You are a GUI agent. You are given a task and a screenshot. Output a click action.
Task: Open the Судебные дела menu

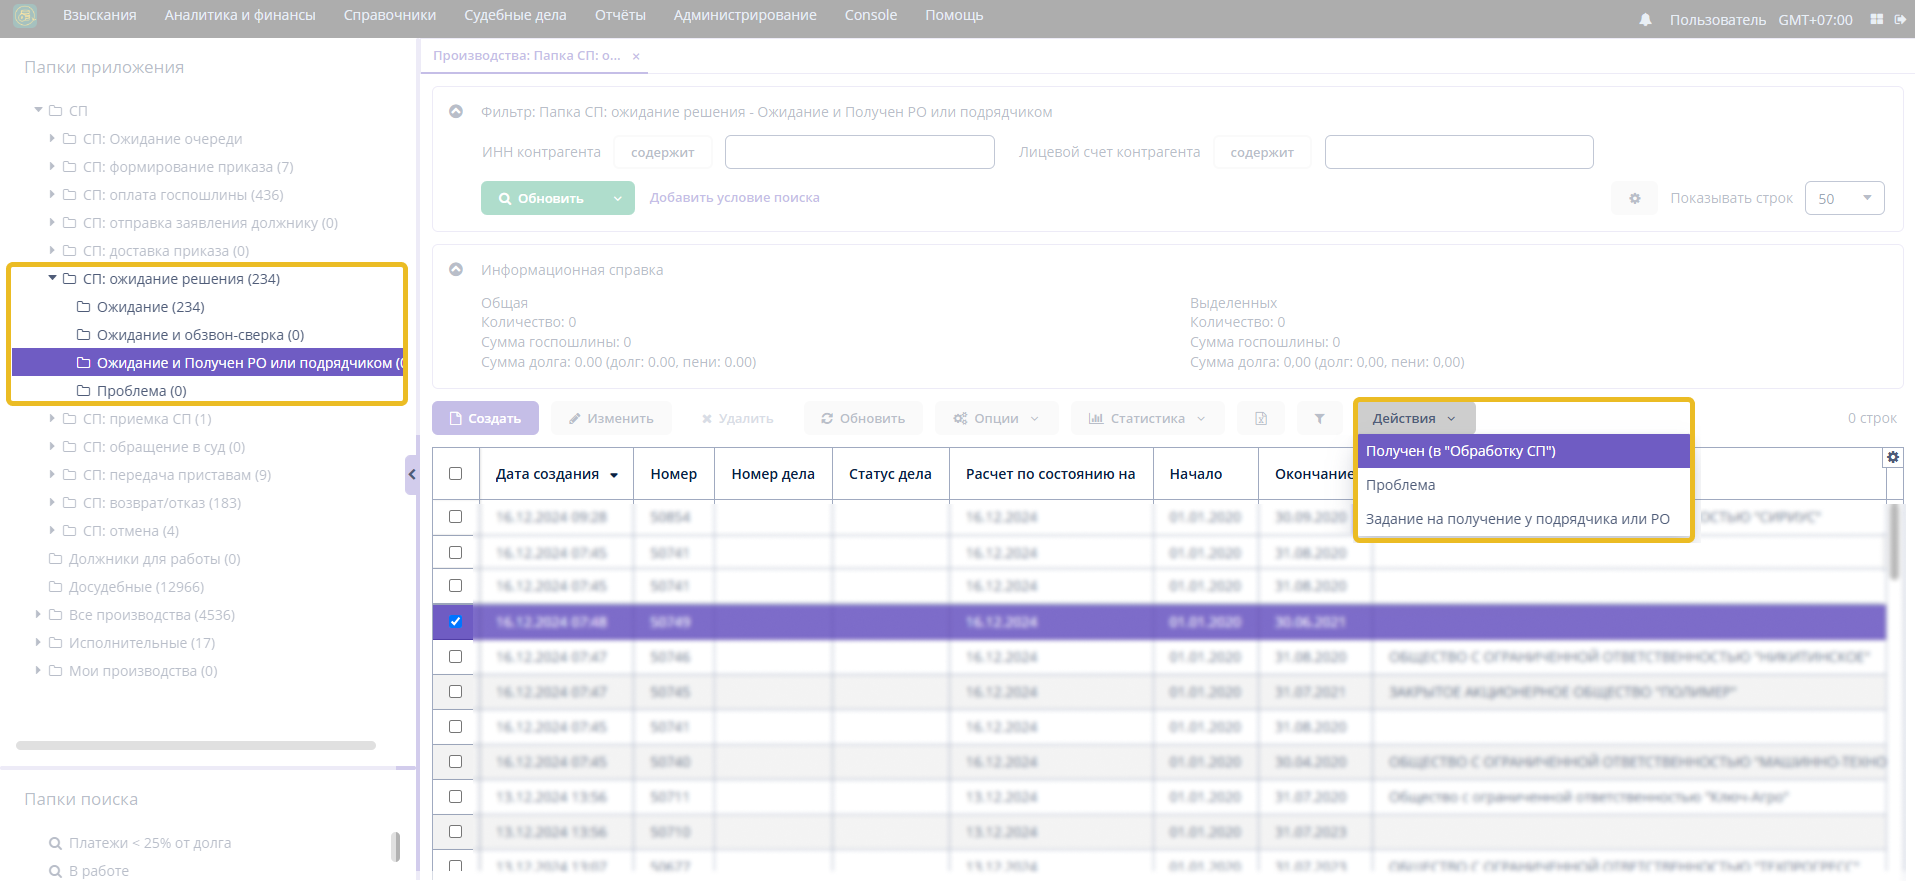point(515,15)
